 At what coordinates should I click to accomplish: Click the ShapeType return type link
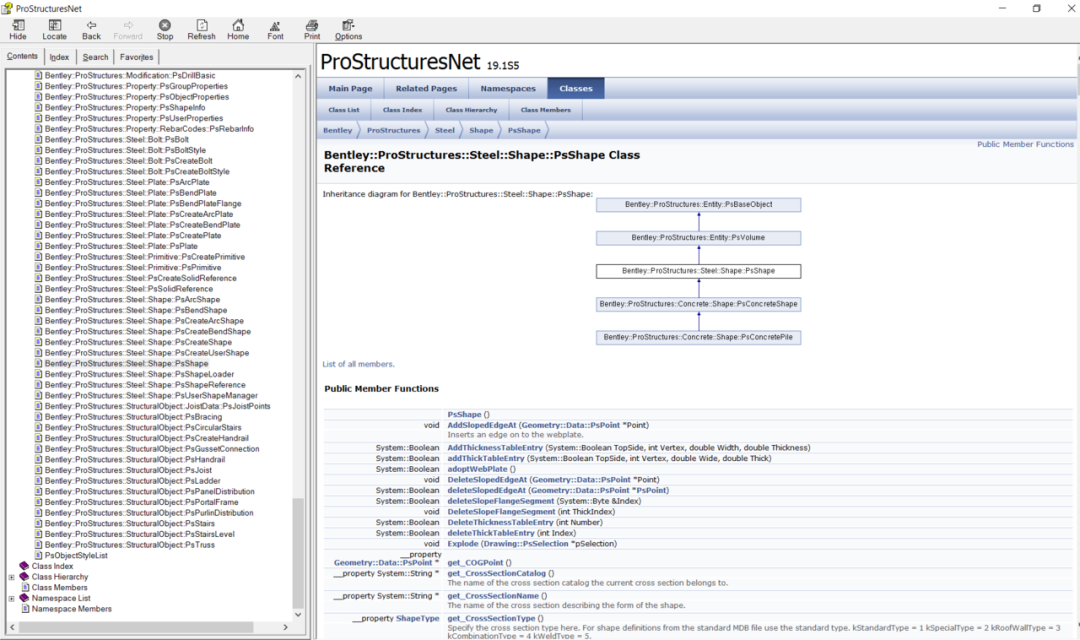[417, 619]
